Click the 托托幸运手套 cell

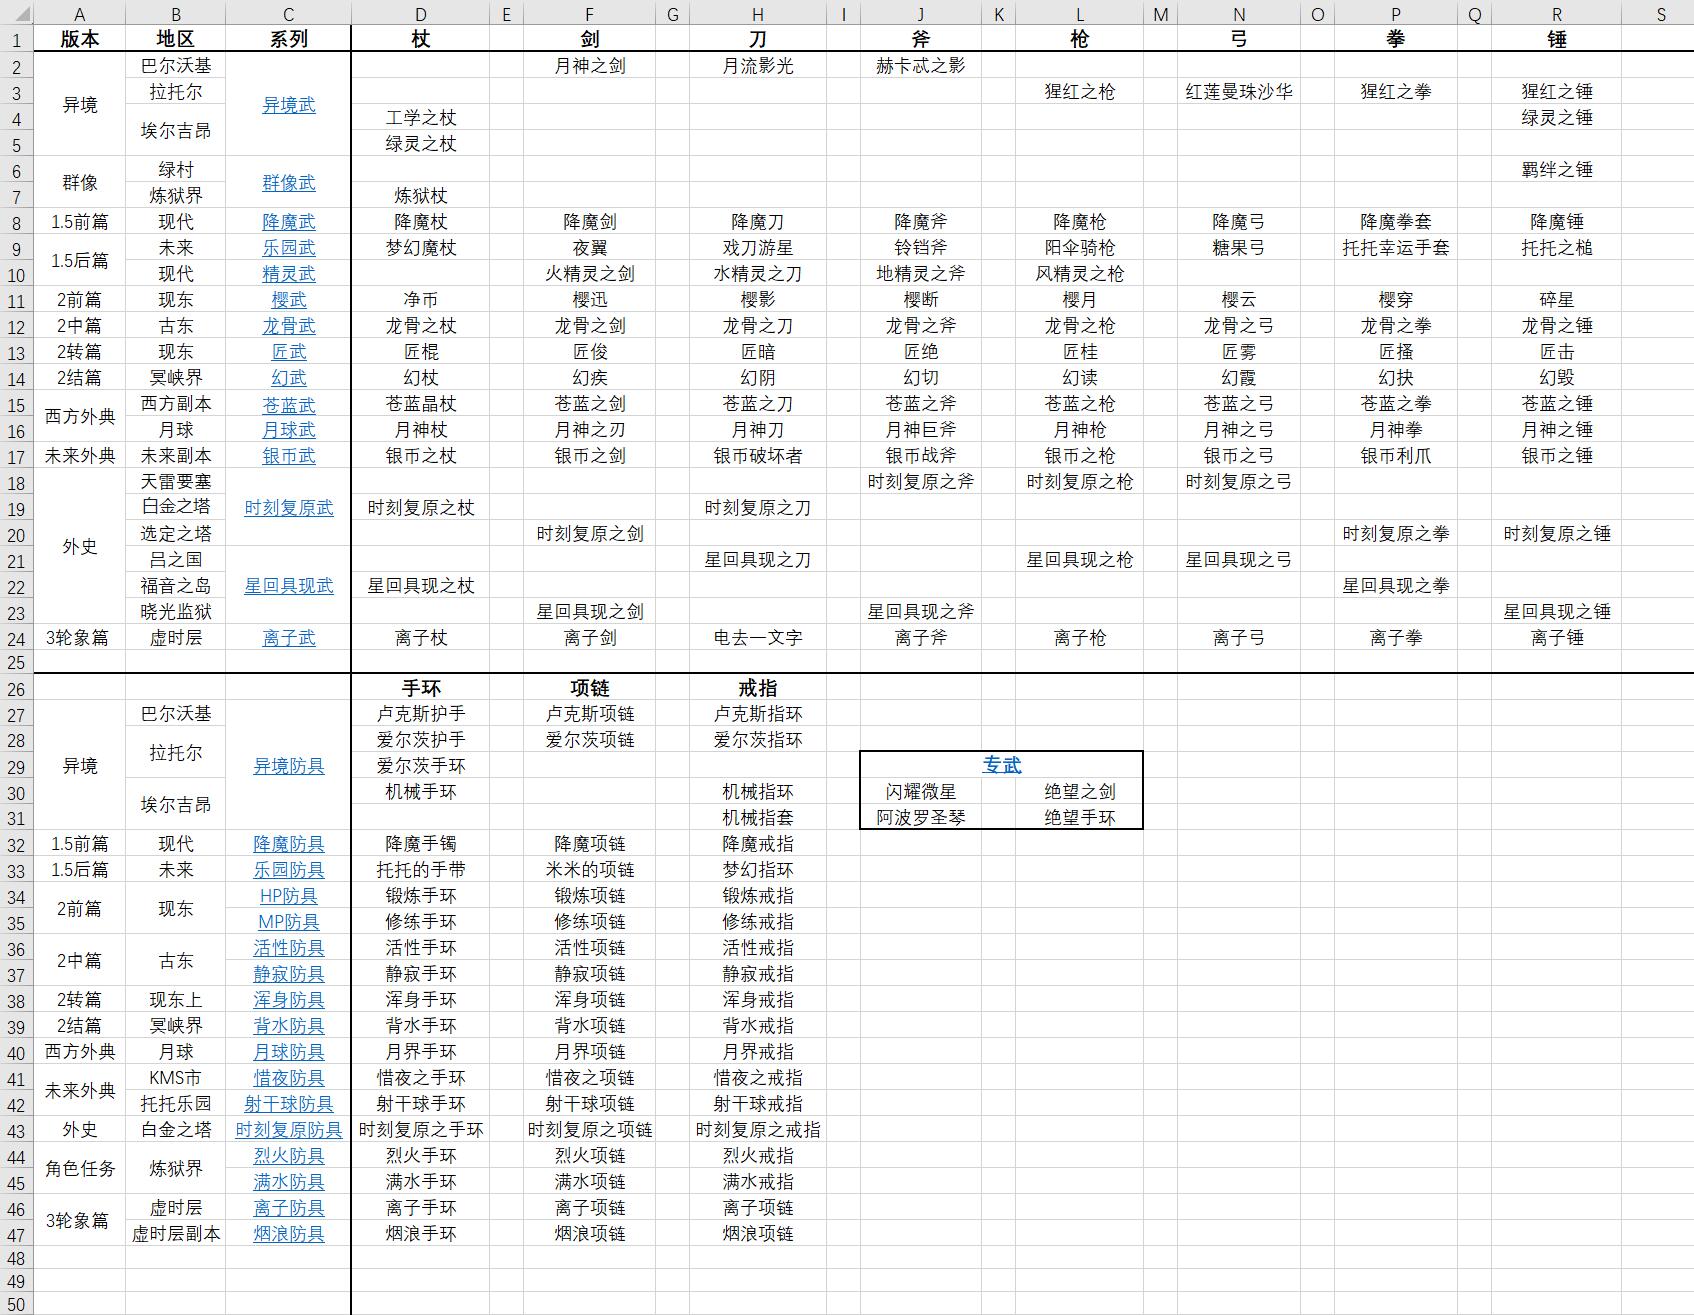tap(1395, 248)
